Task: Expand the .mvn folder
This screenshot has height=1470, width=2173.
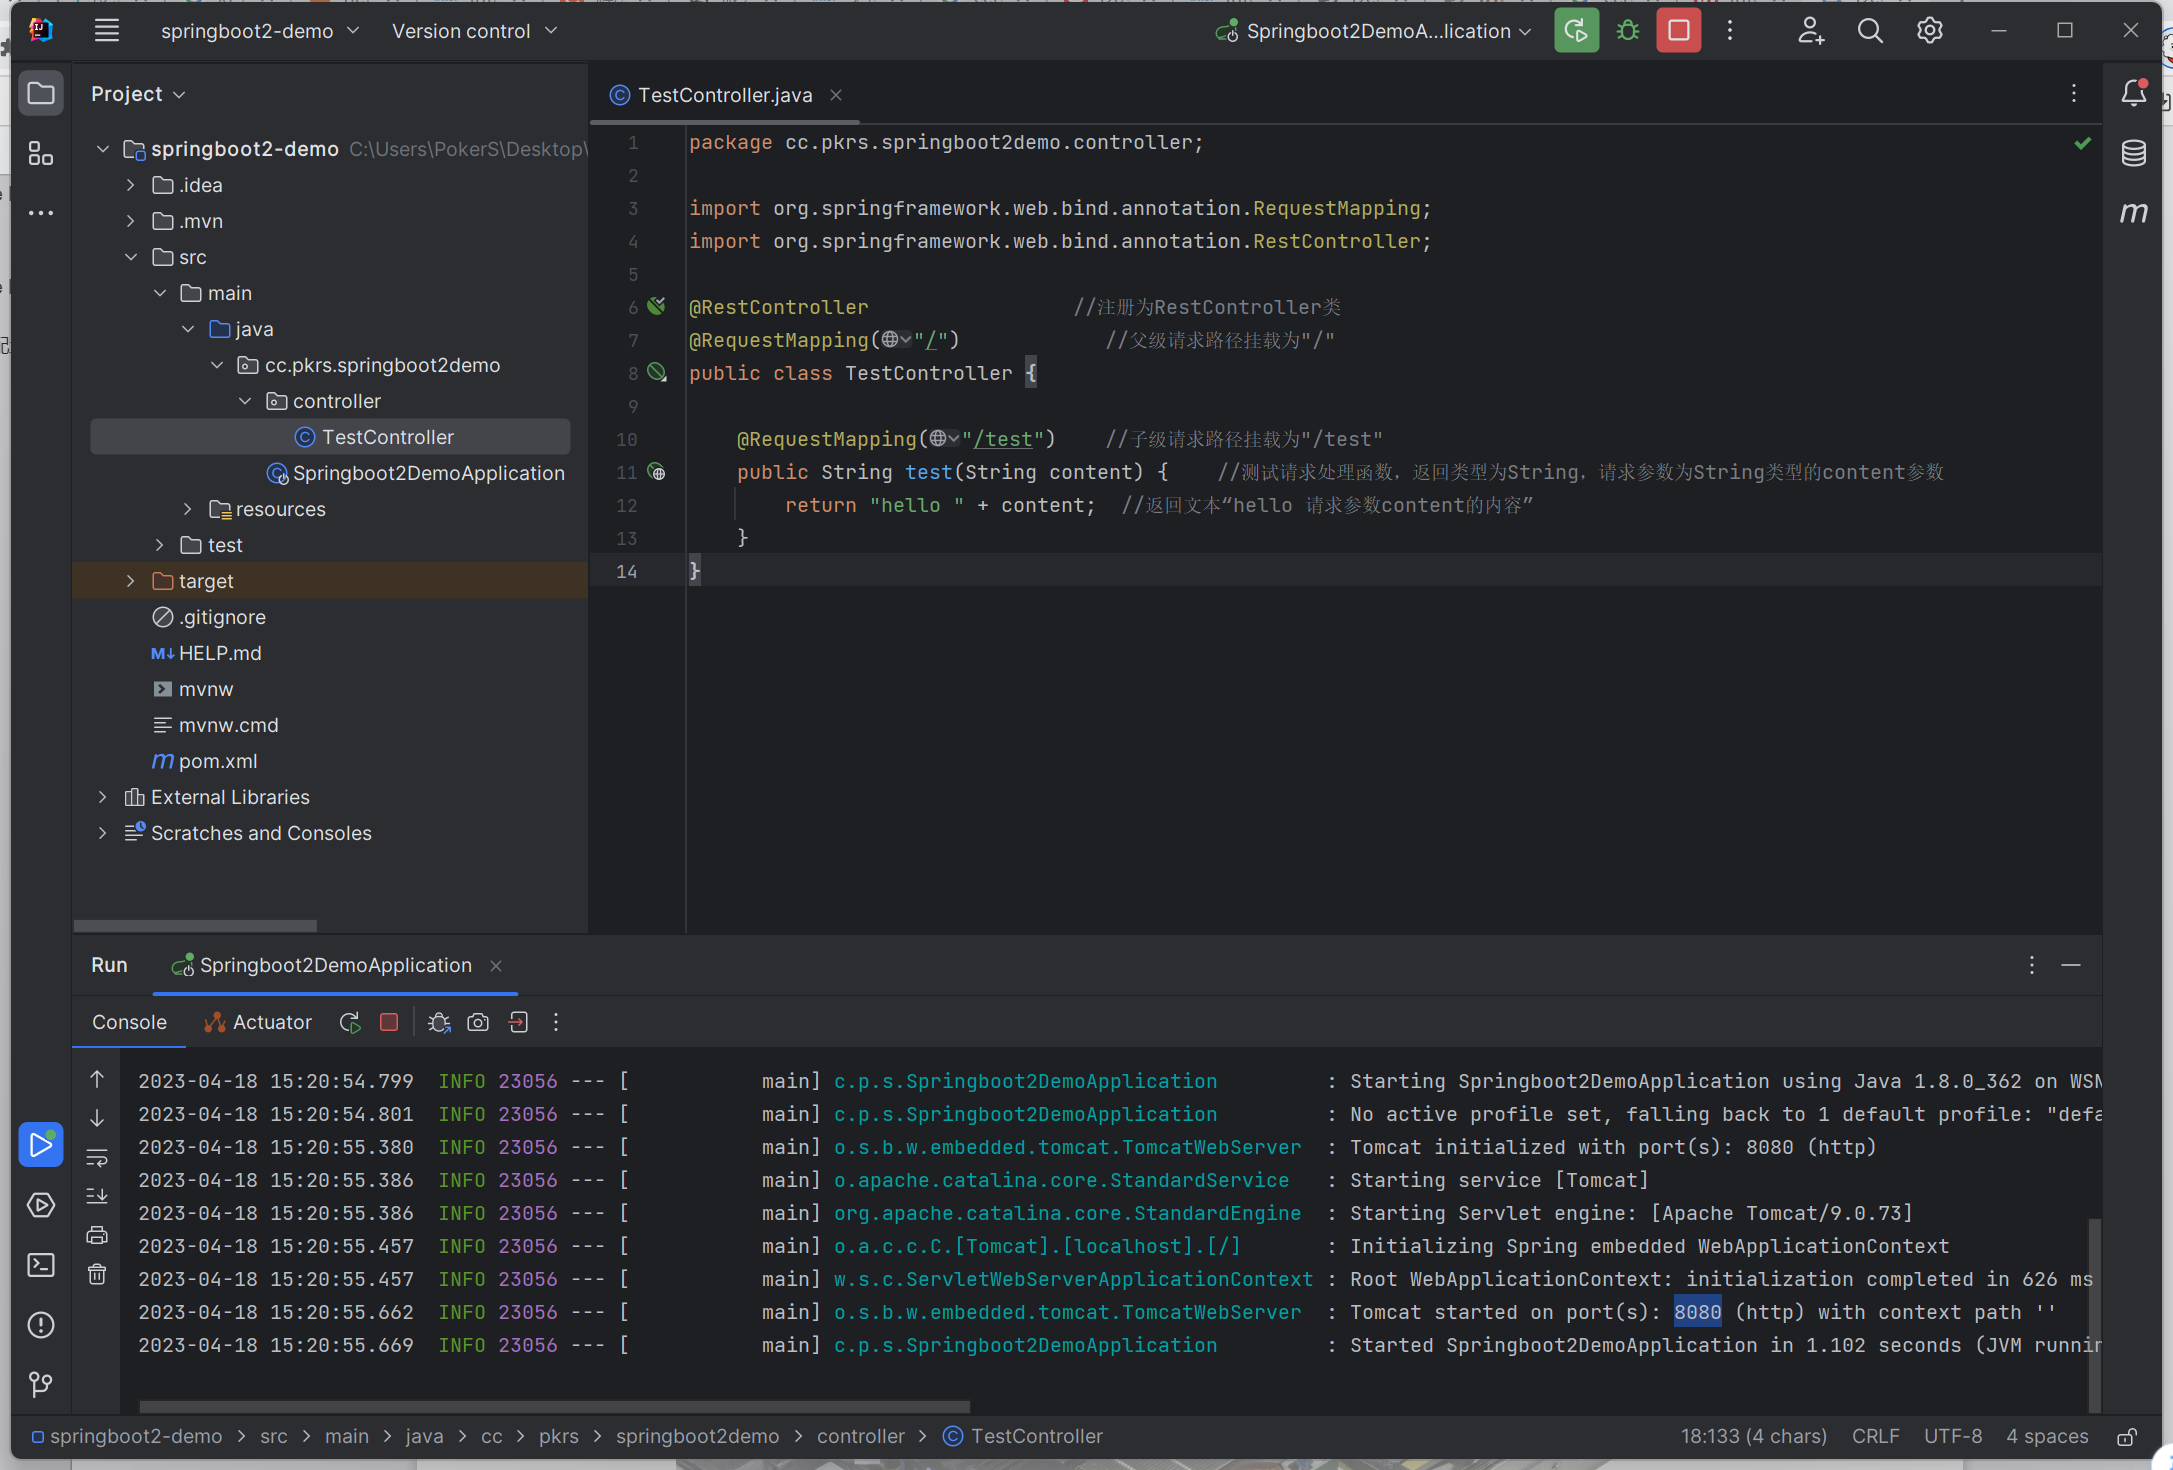Action: coord(130,221)
